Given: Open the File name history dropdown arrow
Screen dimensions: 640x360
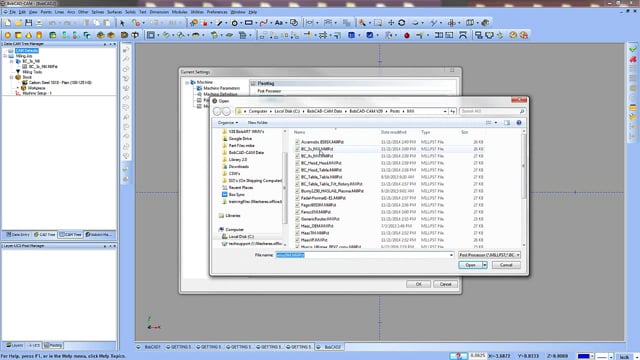Looking at the screenshot, I should click(x=451, y=255).
